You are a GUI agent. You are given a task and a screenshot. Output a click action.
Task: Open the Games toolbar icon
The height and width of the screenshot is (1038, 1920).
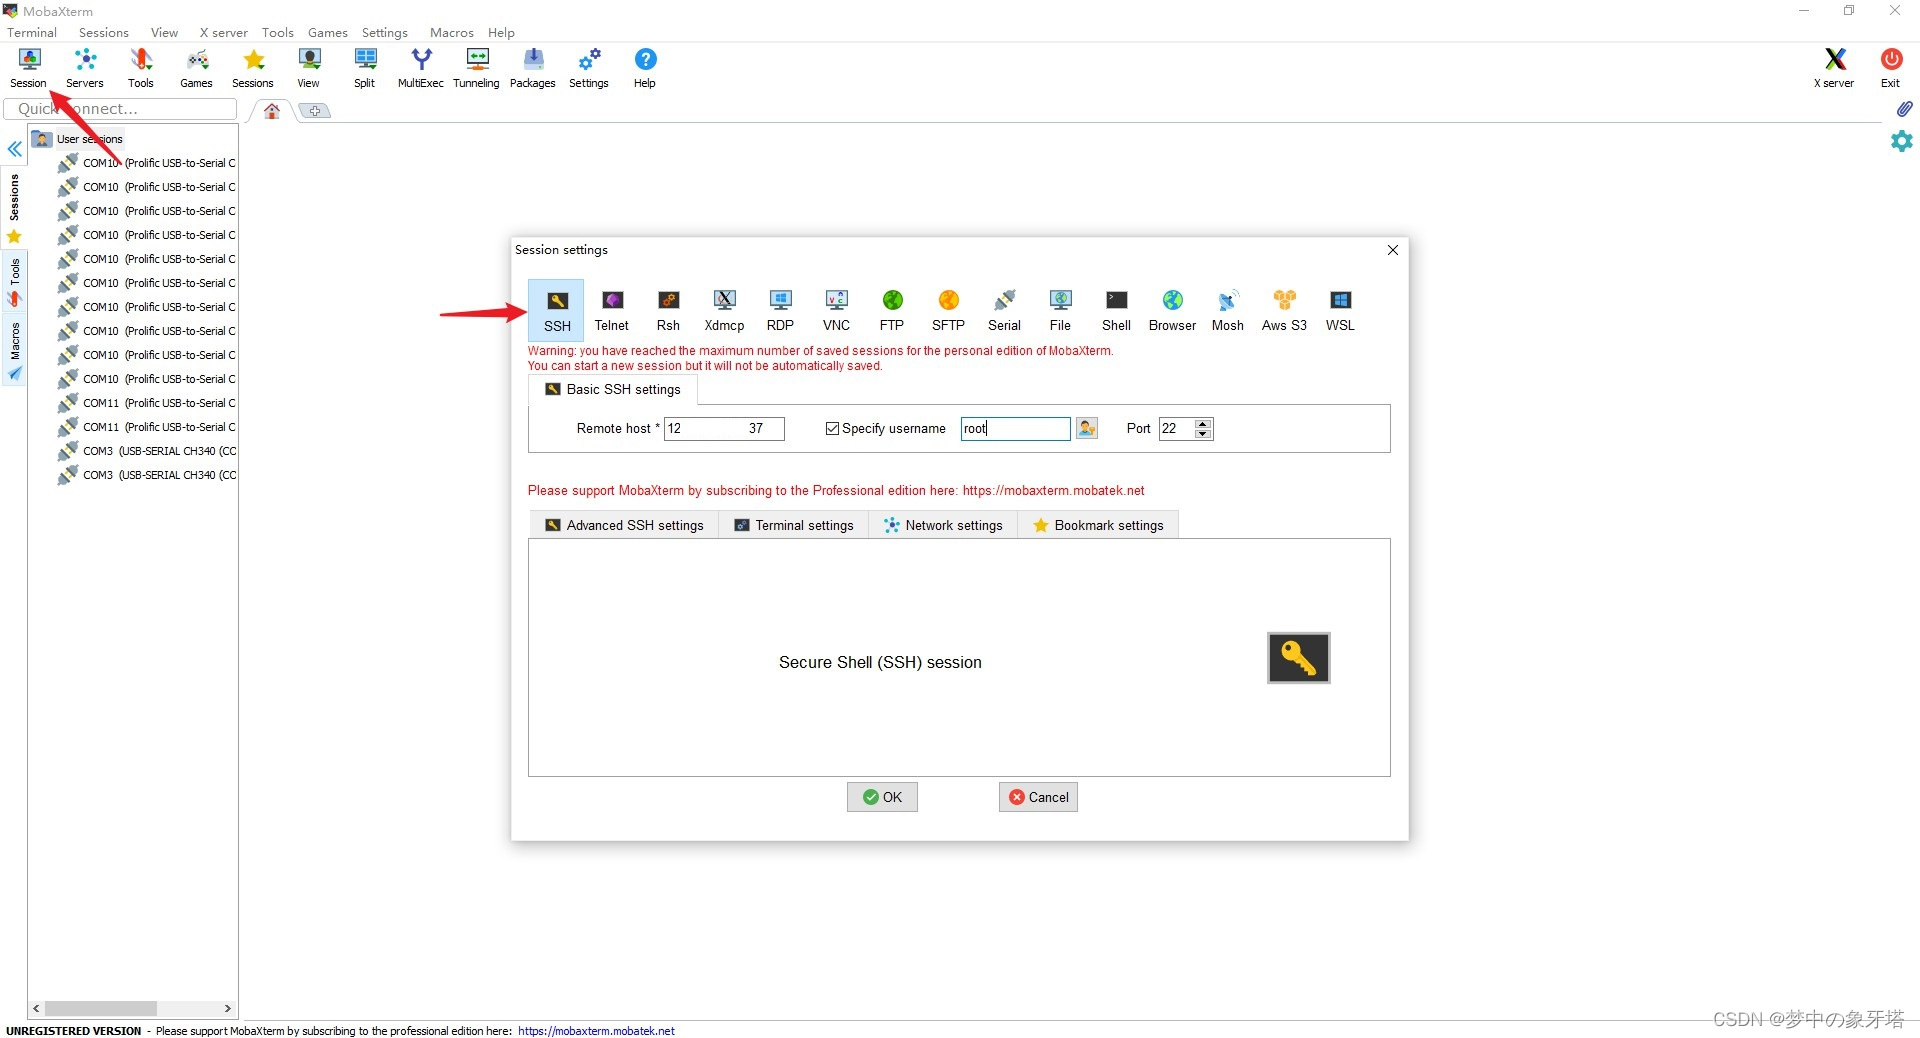pos(197,68)
